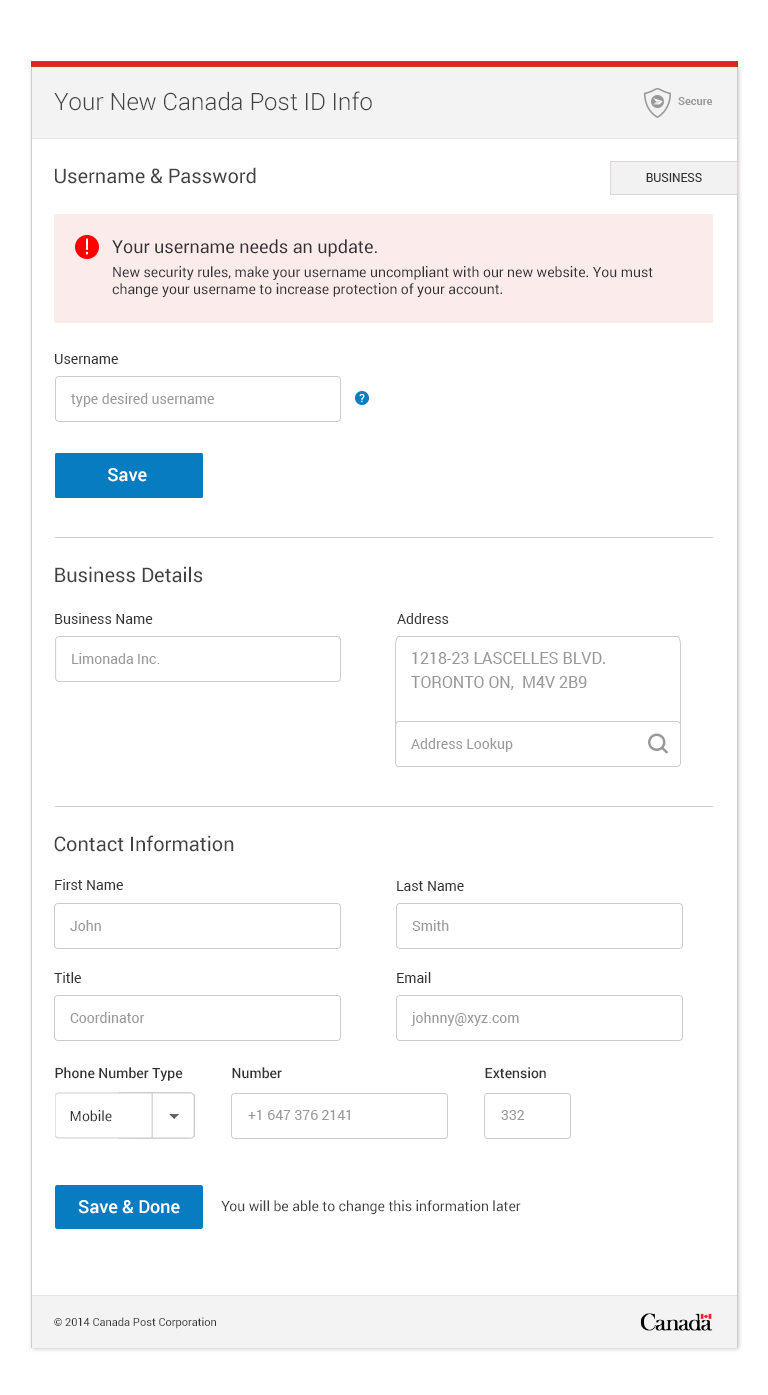Select the BUSINESS tab
768x1395 pixels.
tap(673, 178)
